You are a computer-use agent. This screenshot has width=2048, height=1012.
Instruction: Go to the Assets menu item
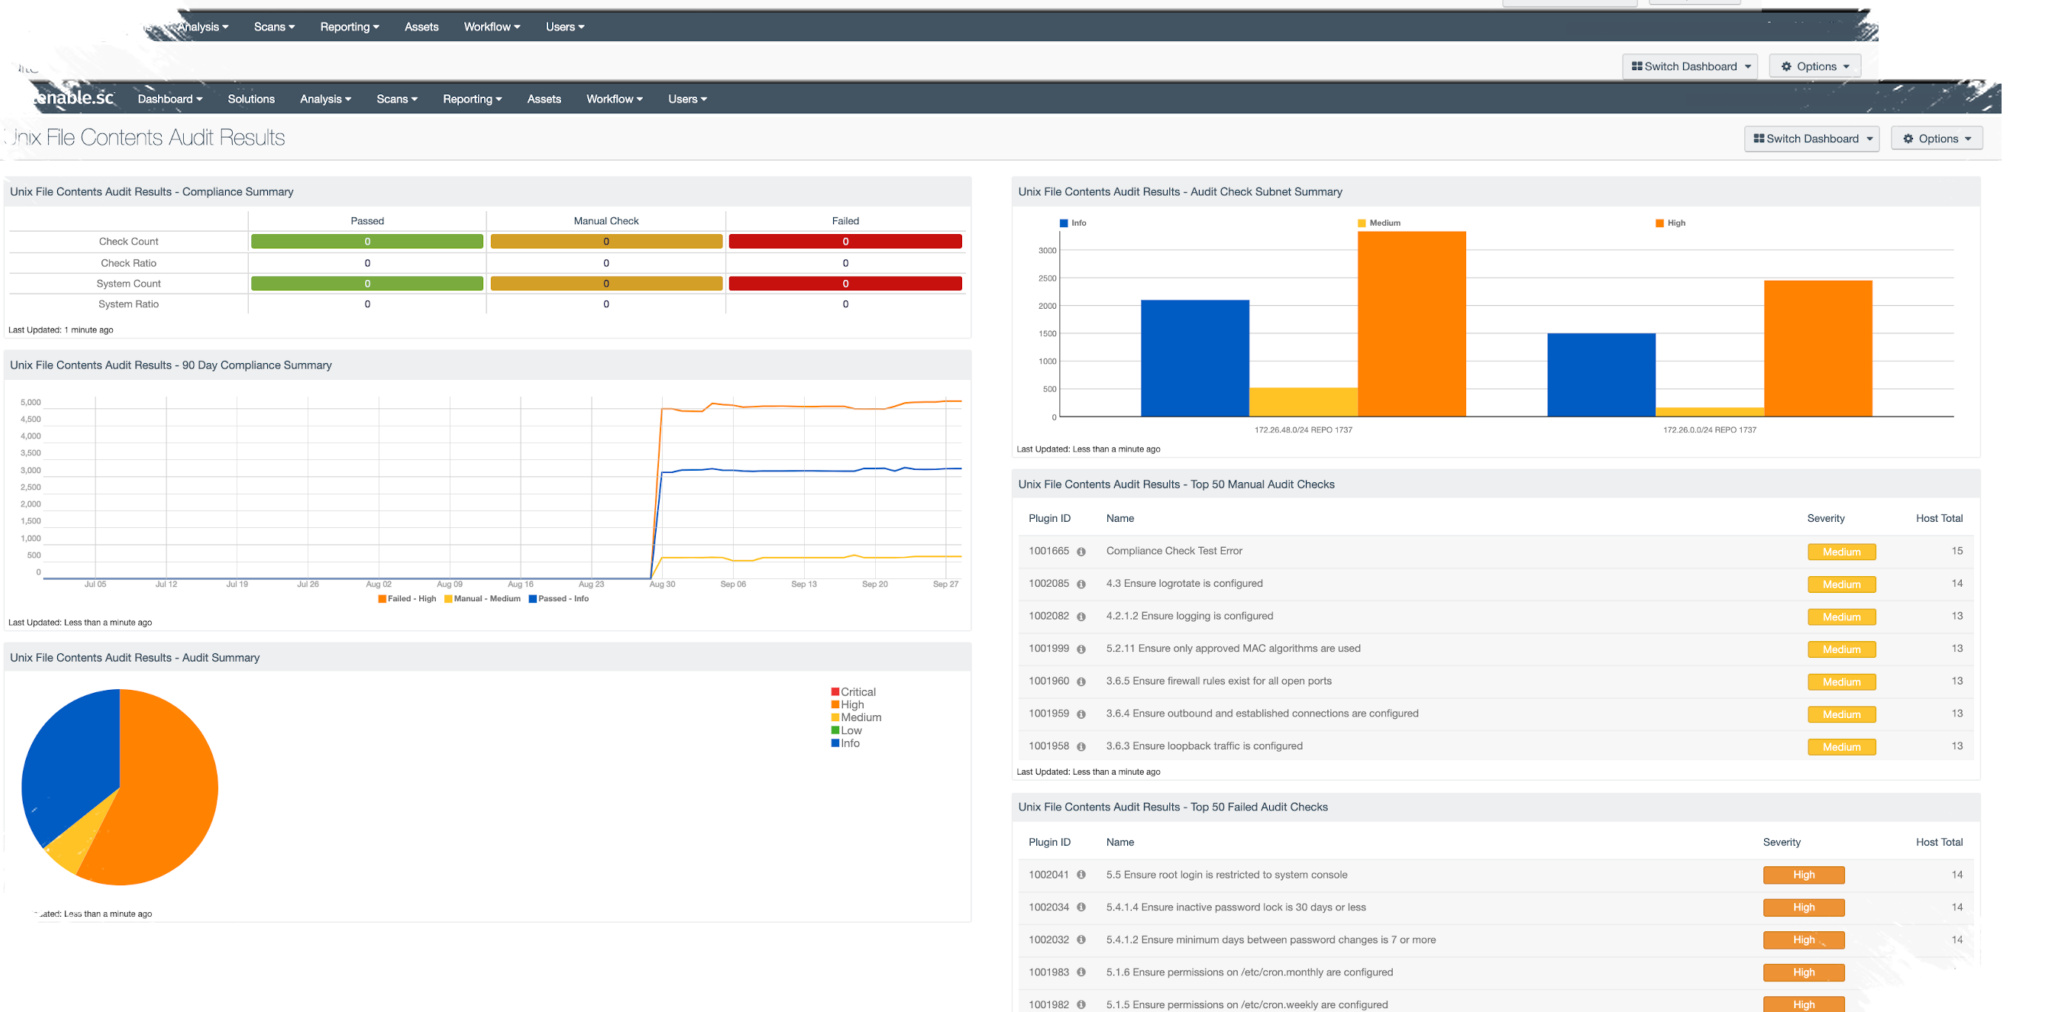coord(544,99)
